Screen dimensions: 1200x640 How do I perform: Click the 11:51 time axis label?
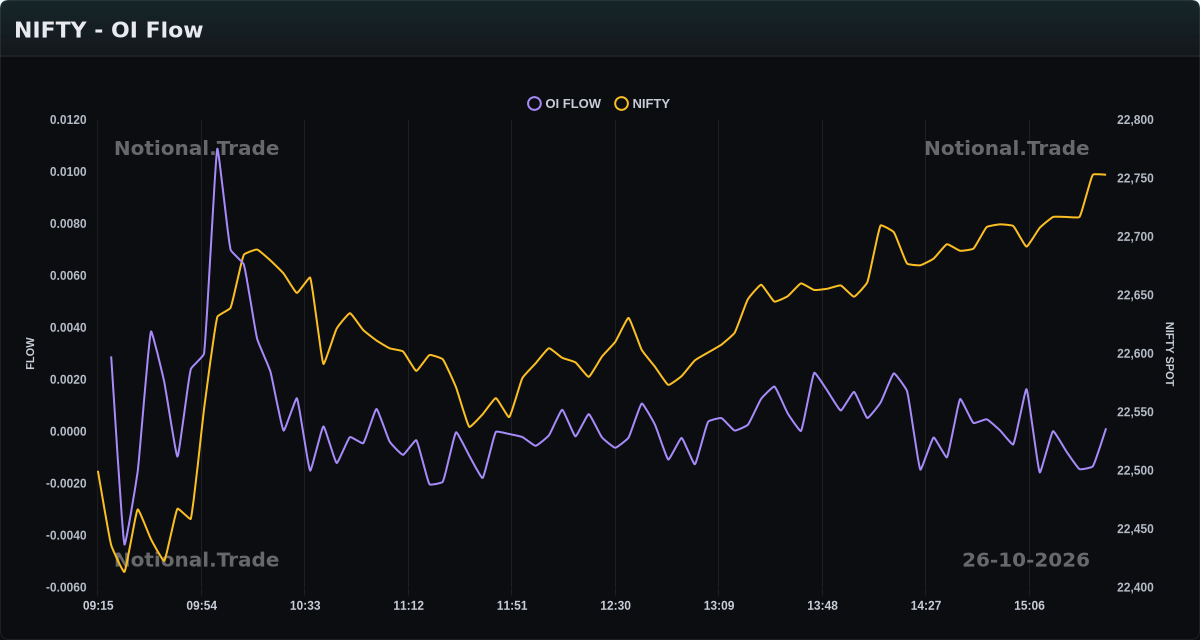coord(512,606)
